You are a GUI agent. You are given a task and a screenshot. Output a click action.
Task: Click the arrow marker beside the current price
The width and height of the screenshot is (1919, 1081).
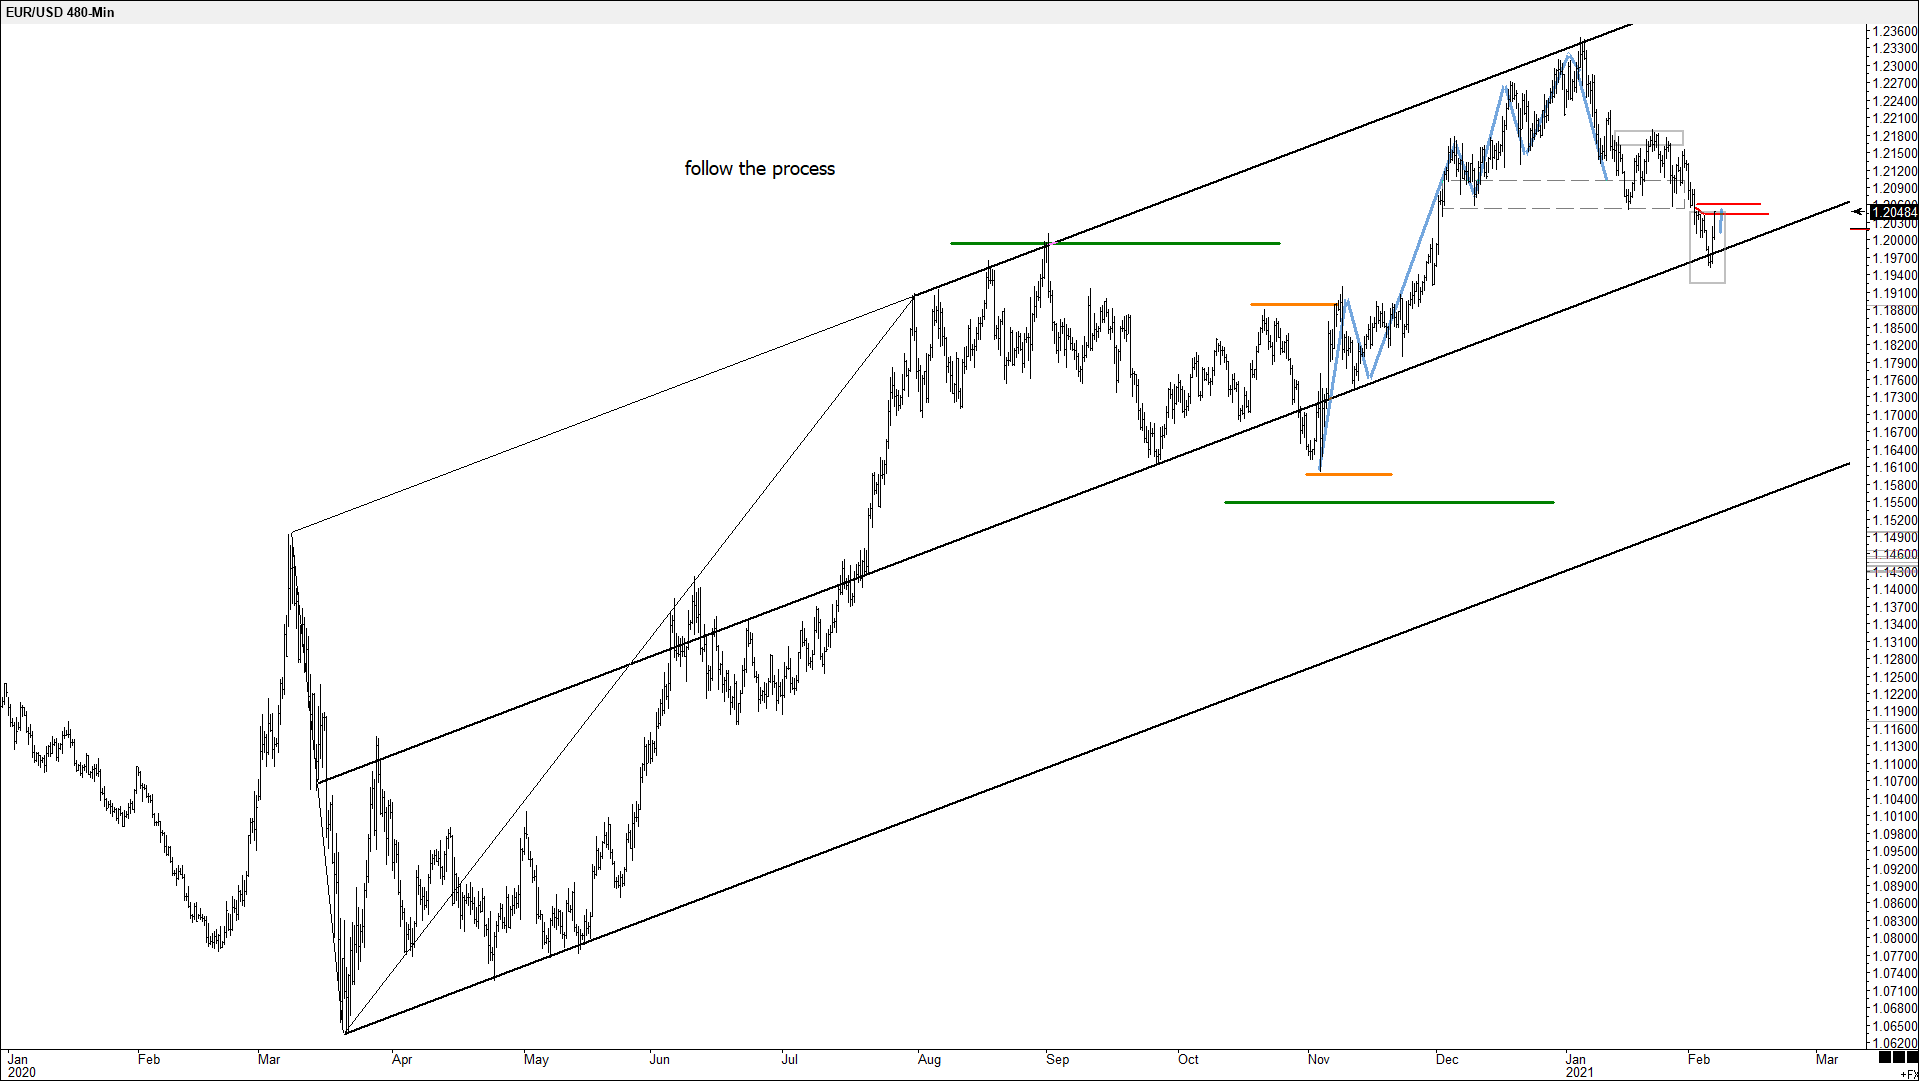(x=1857, y=212)
